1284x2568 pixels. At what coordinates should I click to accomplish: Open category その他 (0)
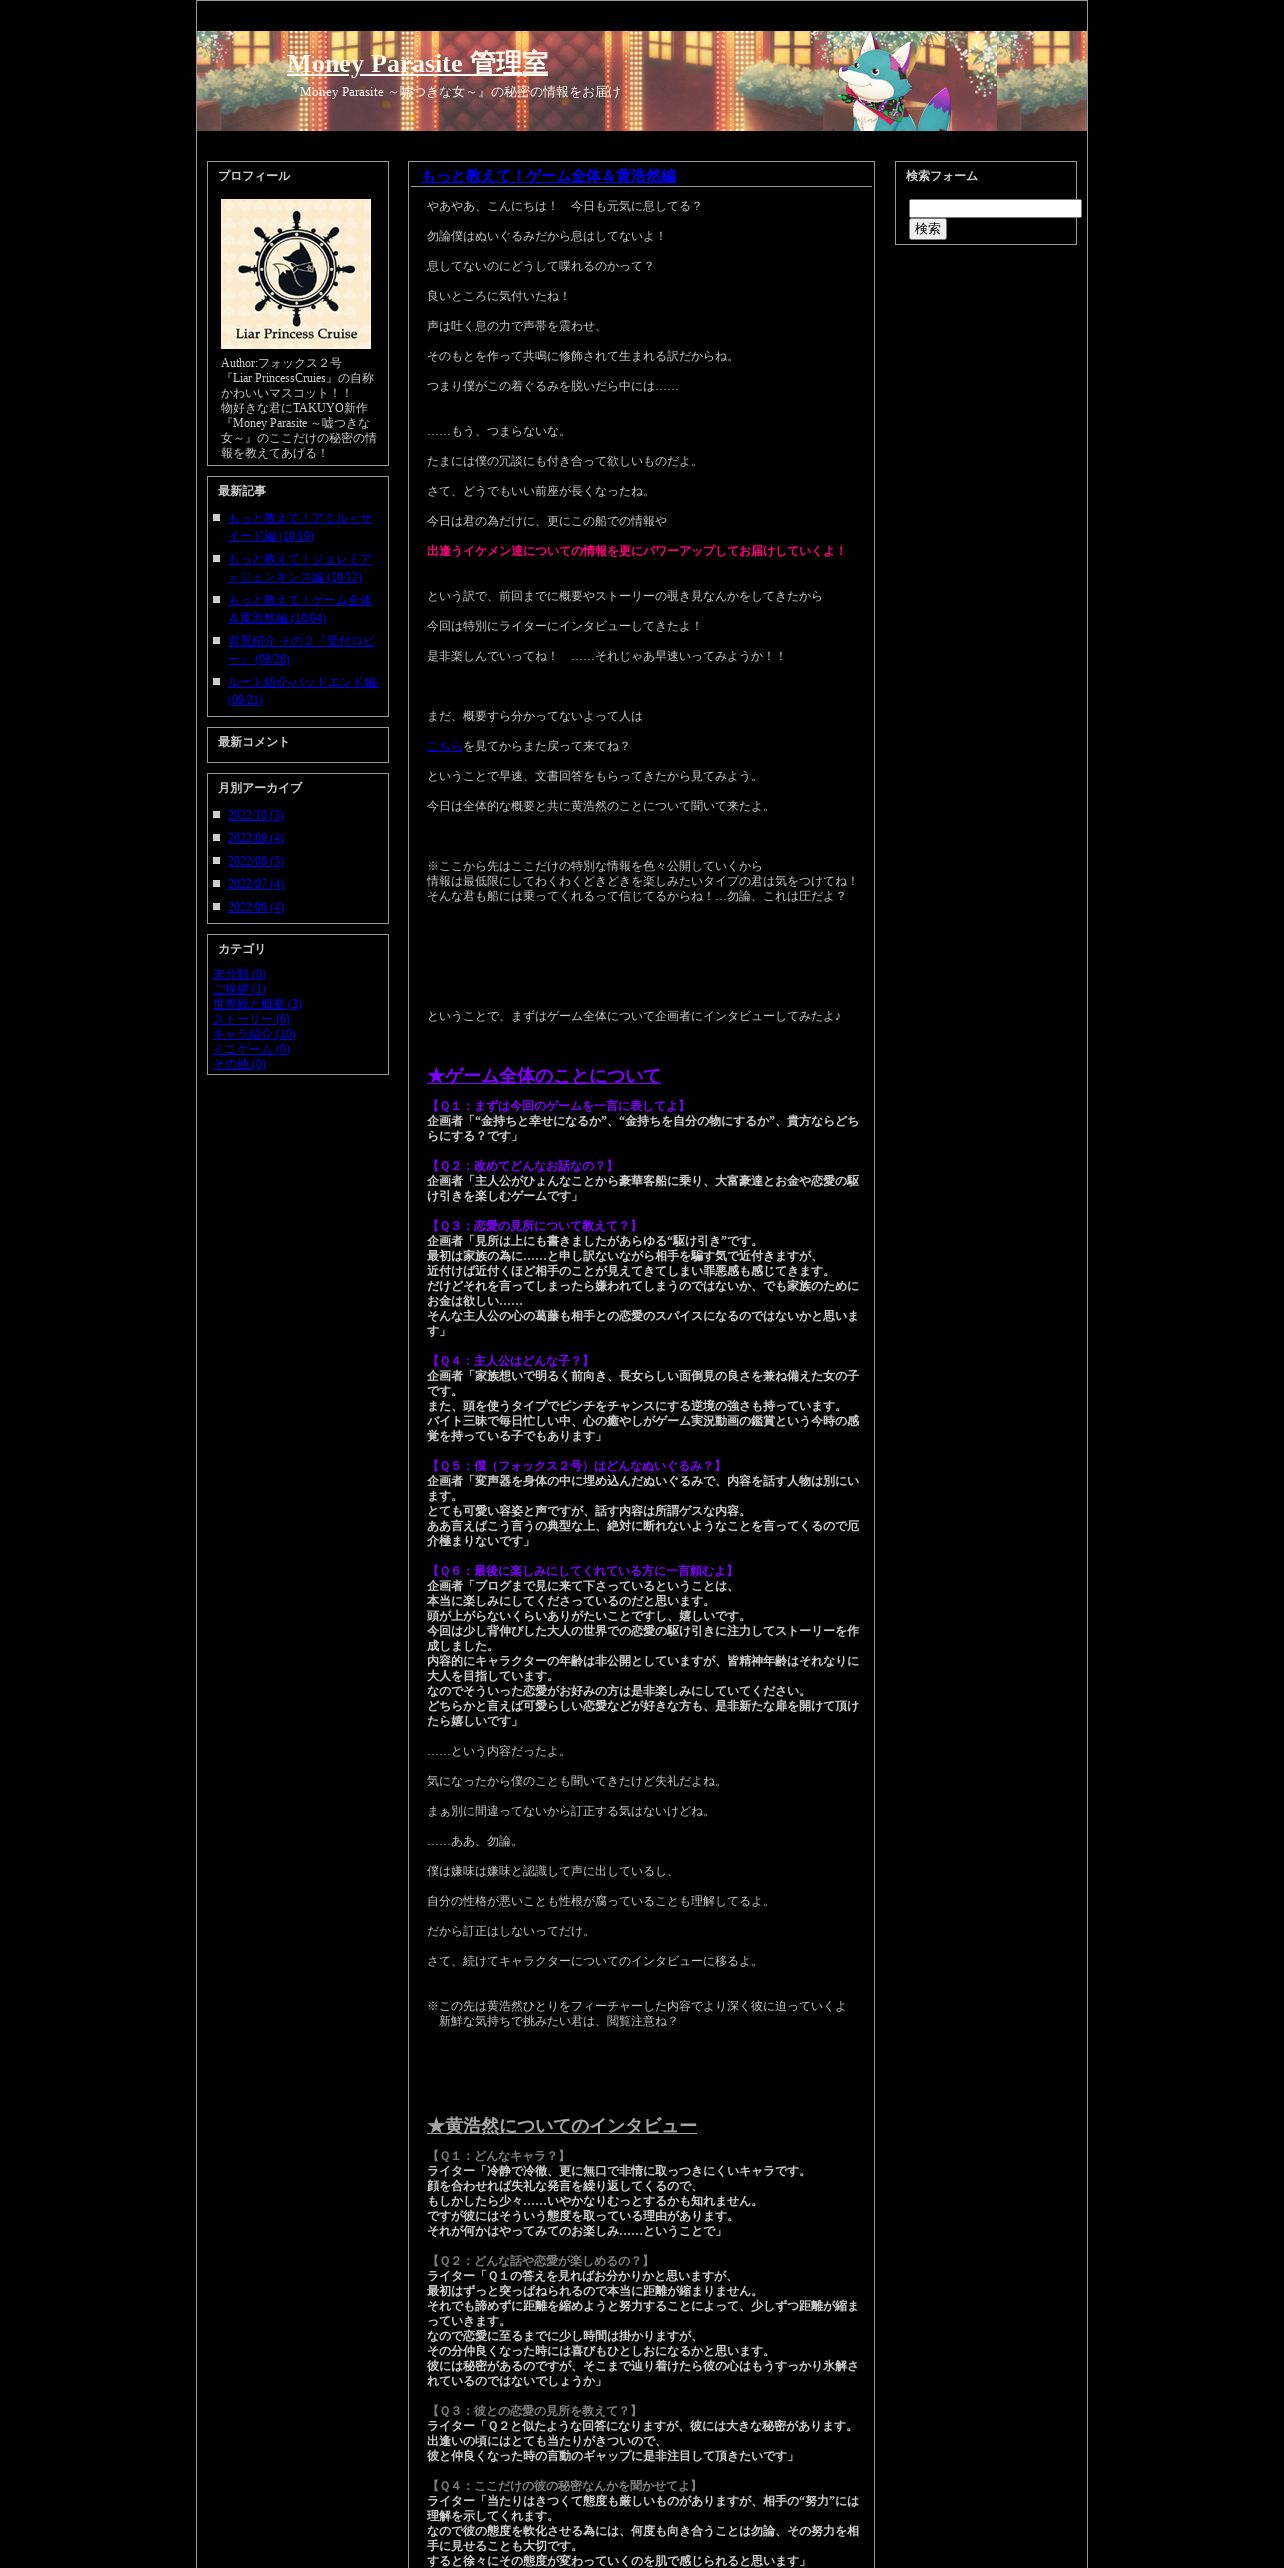tap(239, 1064)
